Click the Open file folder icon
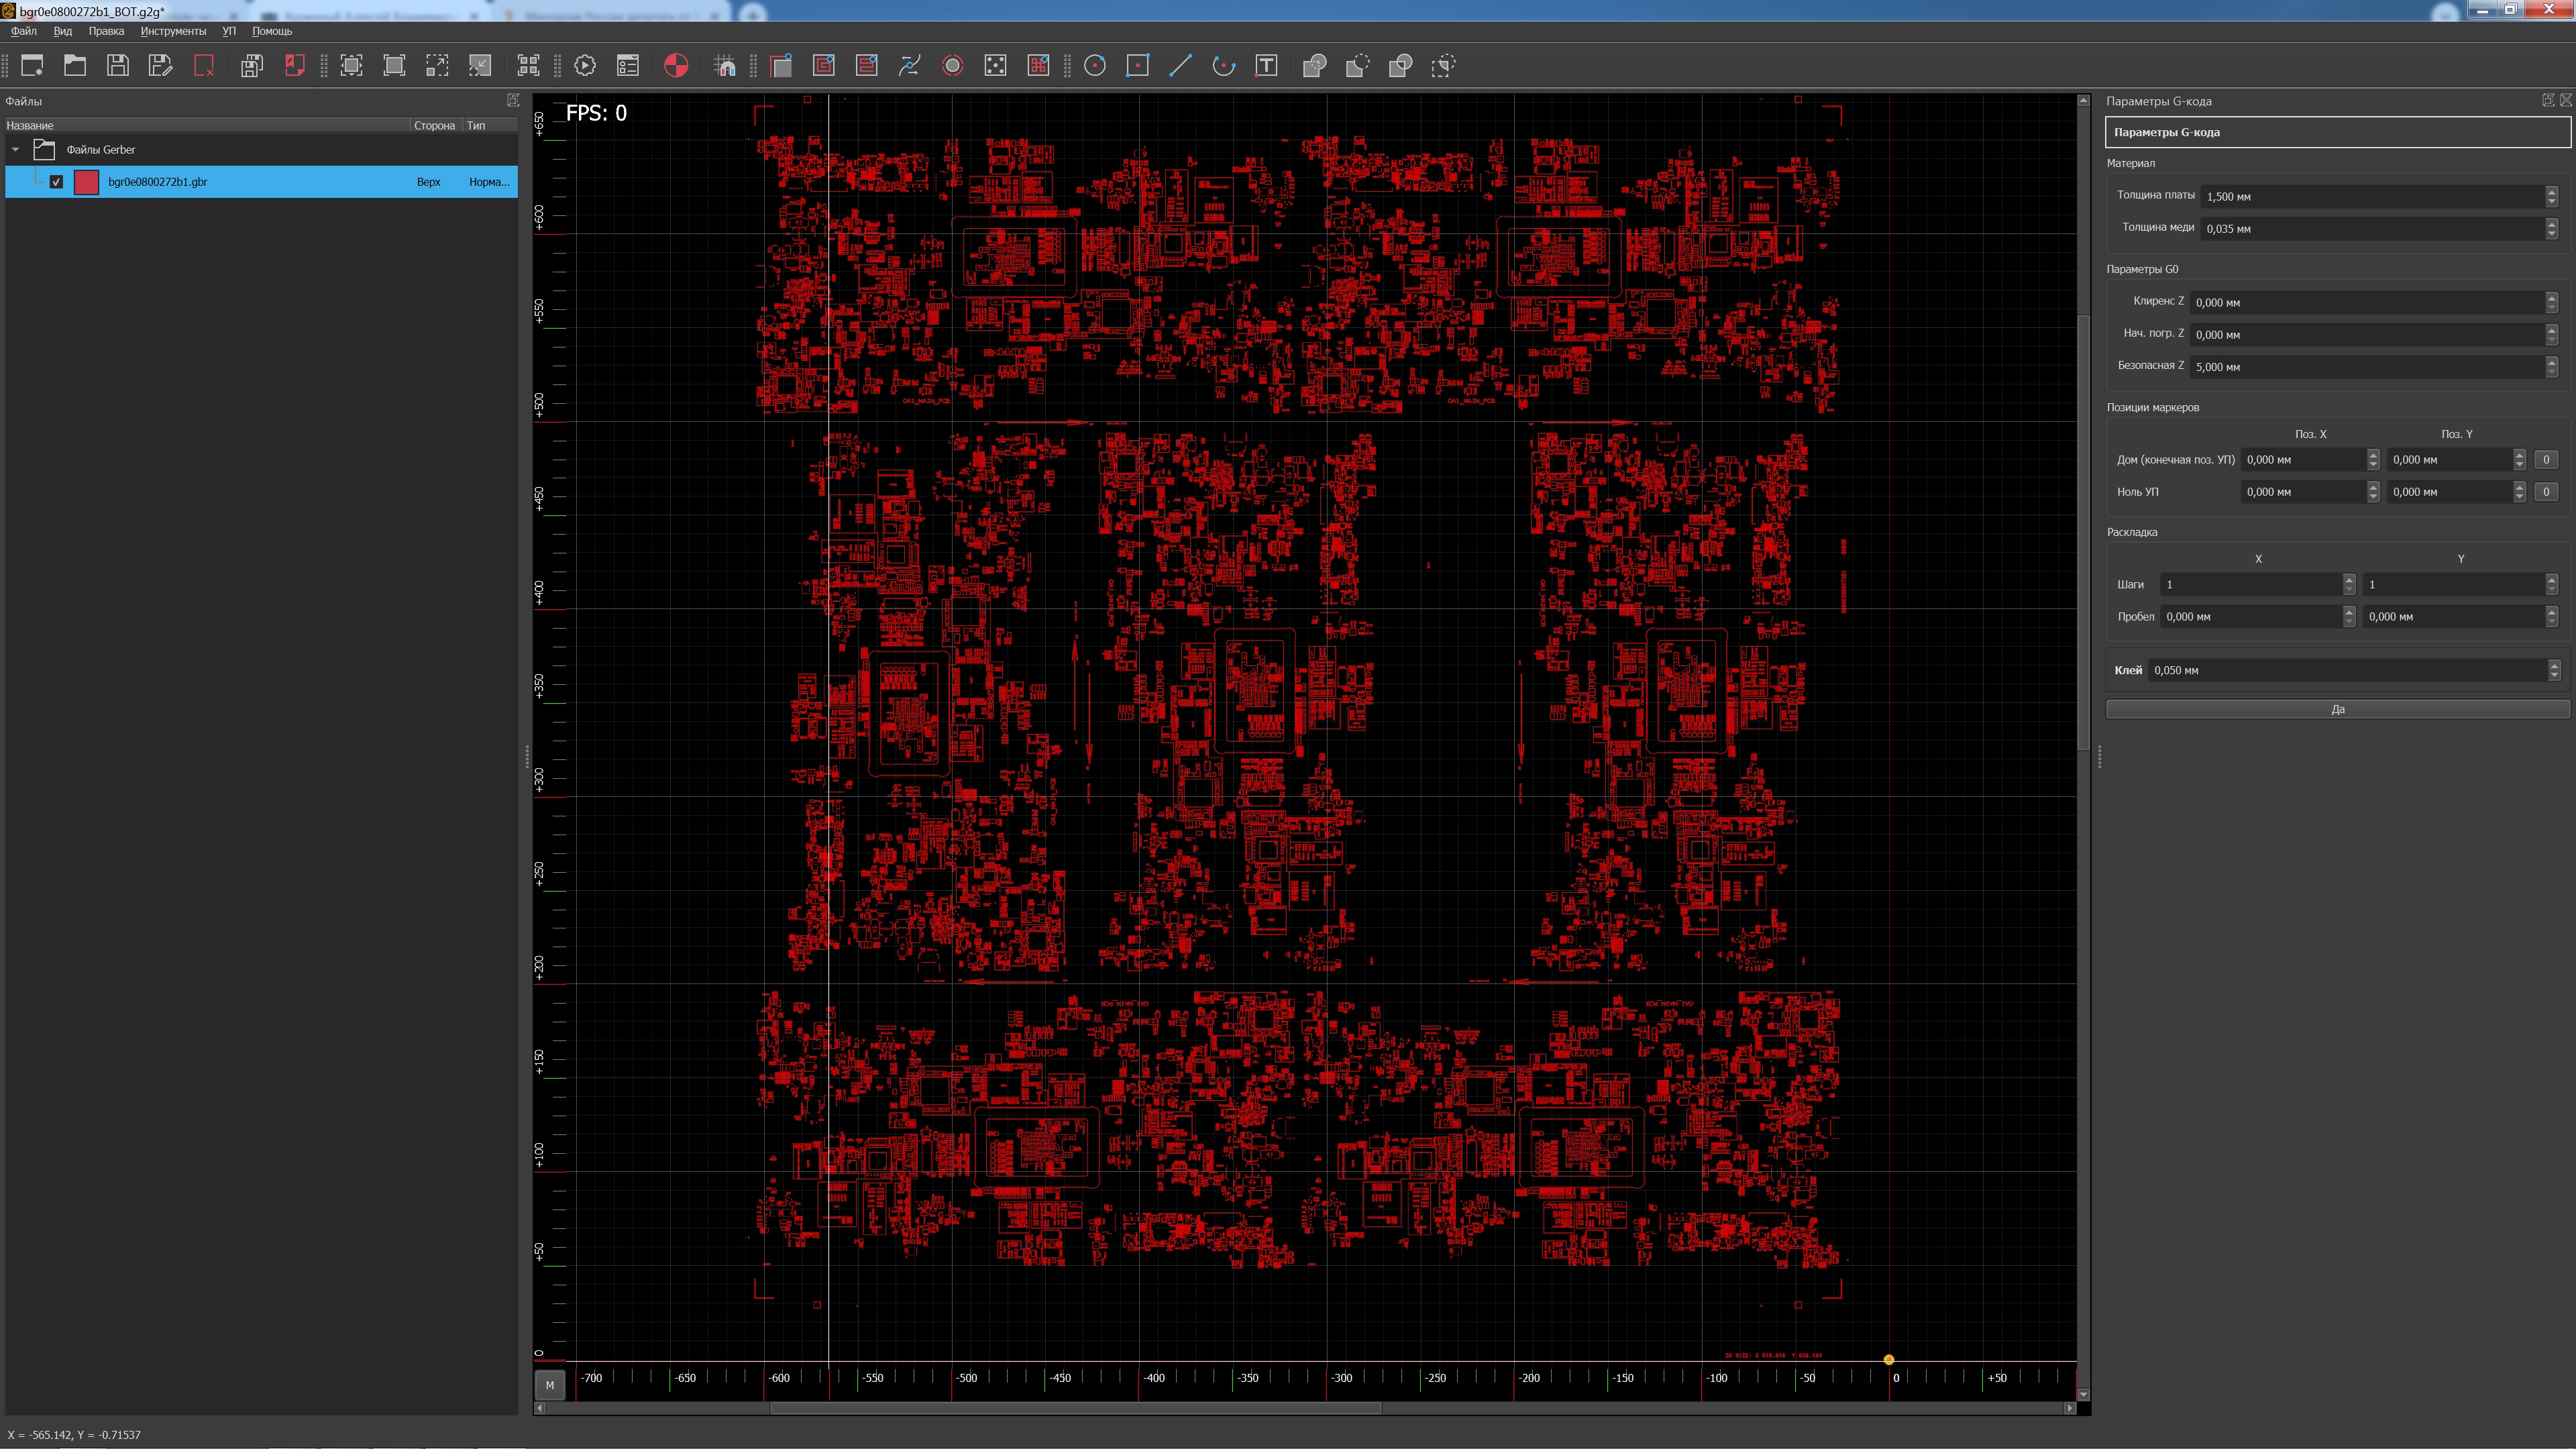The height and width of the screenshot is (1449, 2576). click(x=75, y=66)
